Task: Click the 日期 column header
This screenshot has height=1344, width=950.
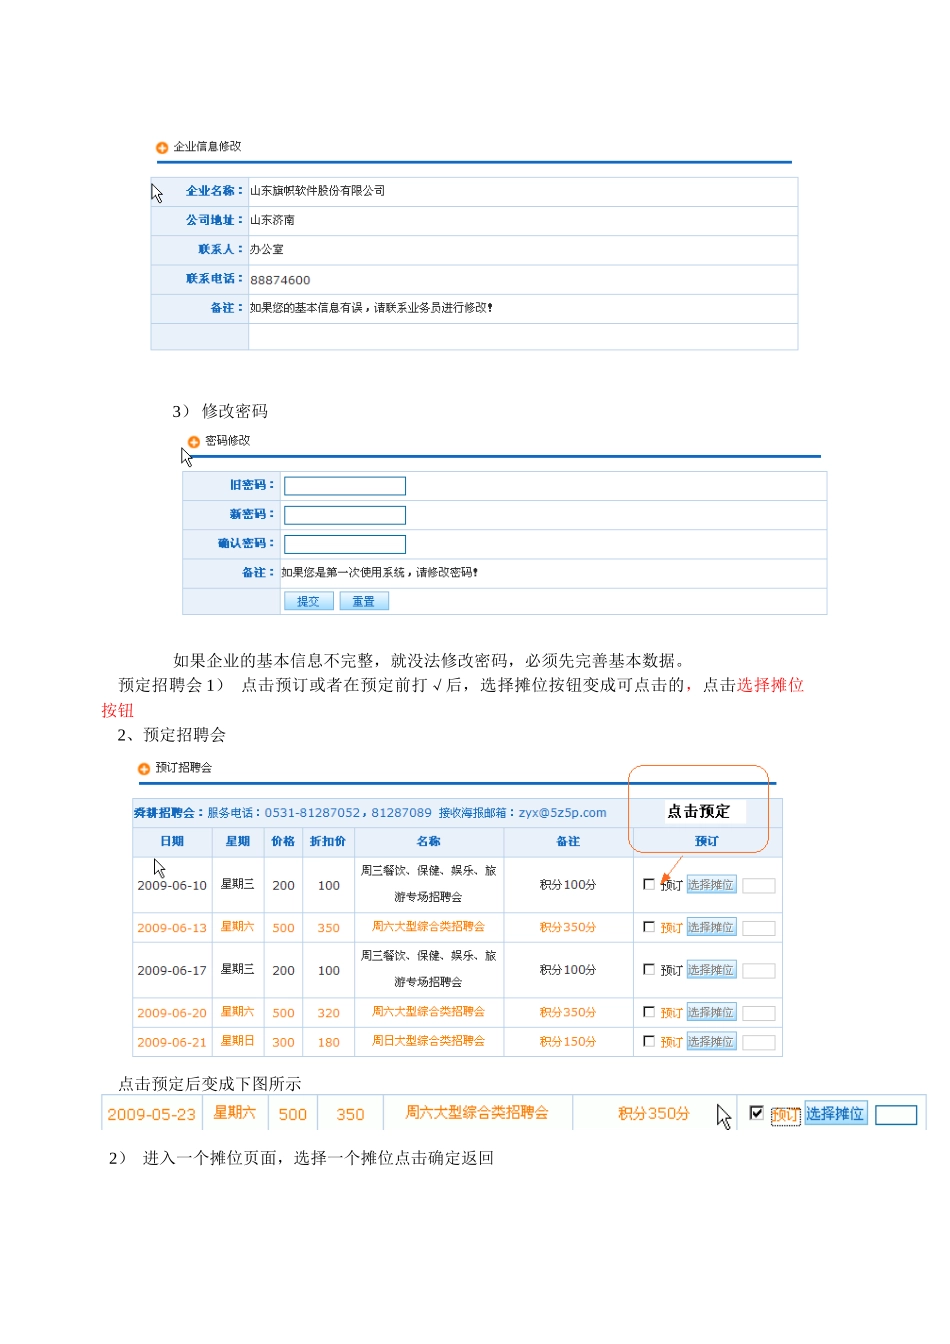Action: pyautogui.click(x=172, y=842)
